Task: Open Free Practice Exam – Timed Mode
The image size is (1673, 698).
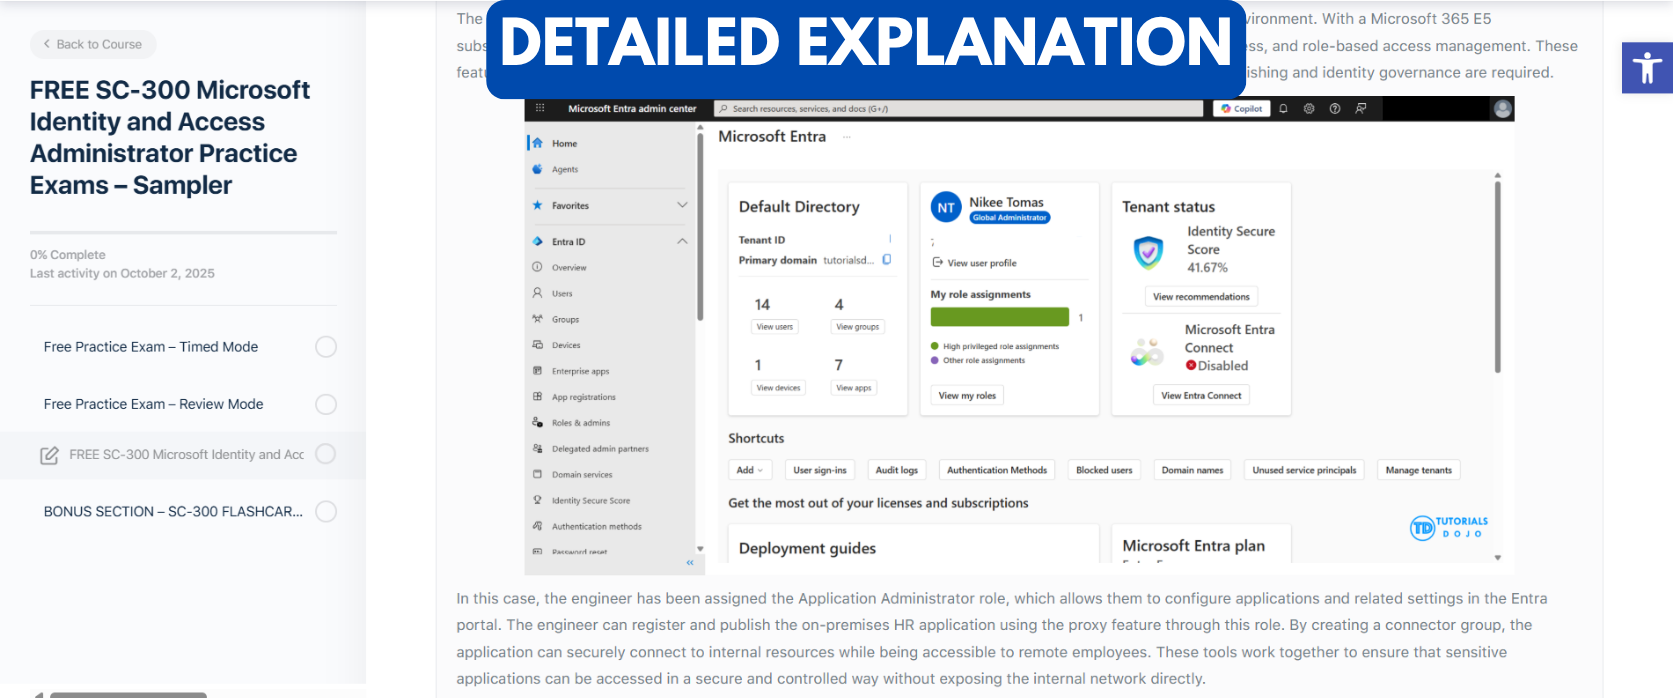Action: (151, 347)
